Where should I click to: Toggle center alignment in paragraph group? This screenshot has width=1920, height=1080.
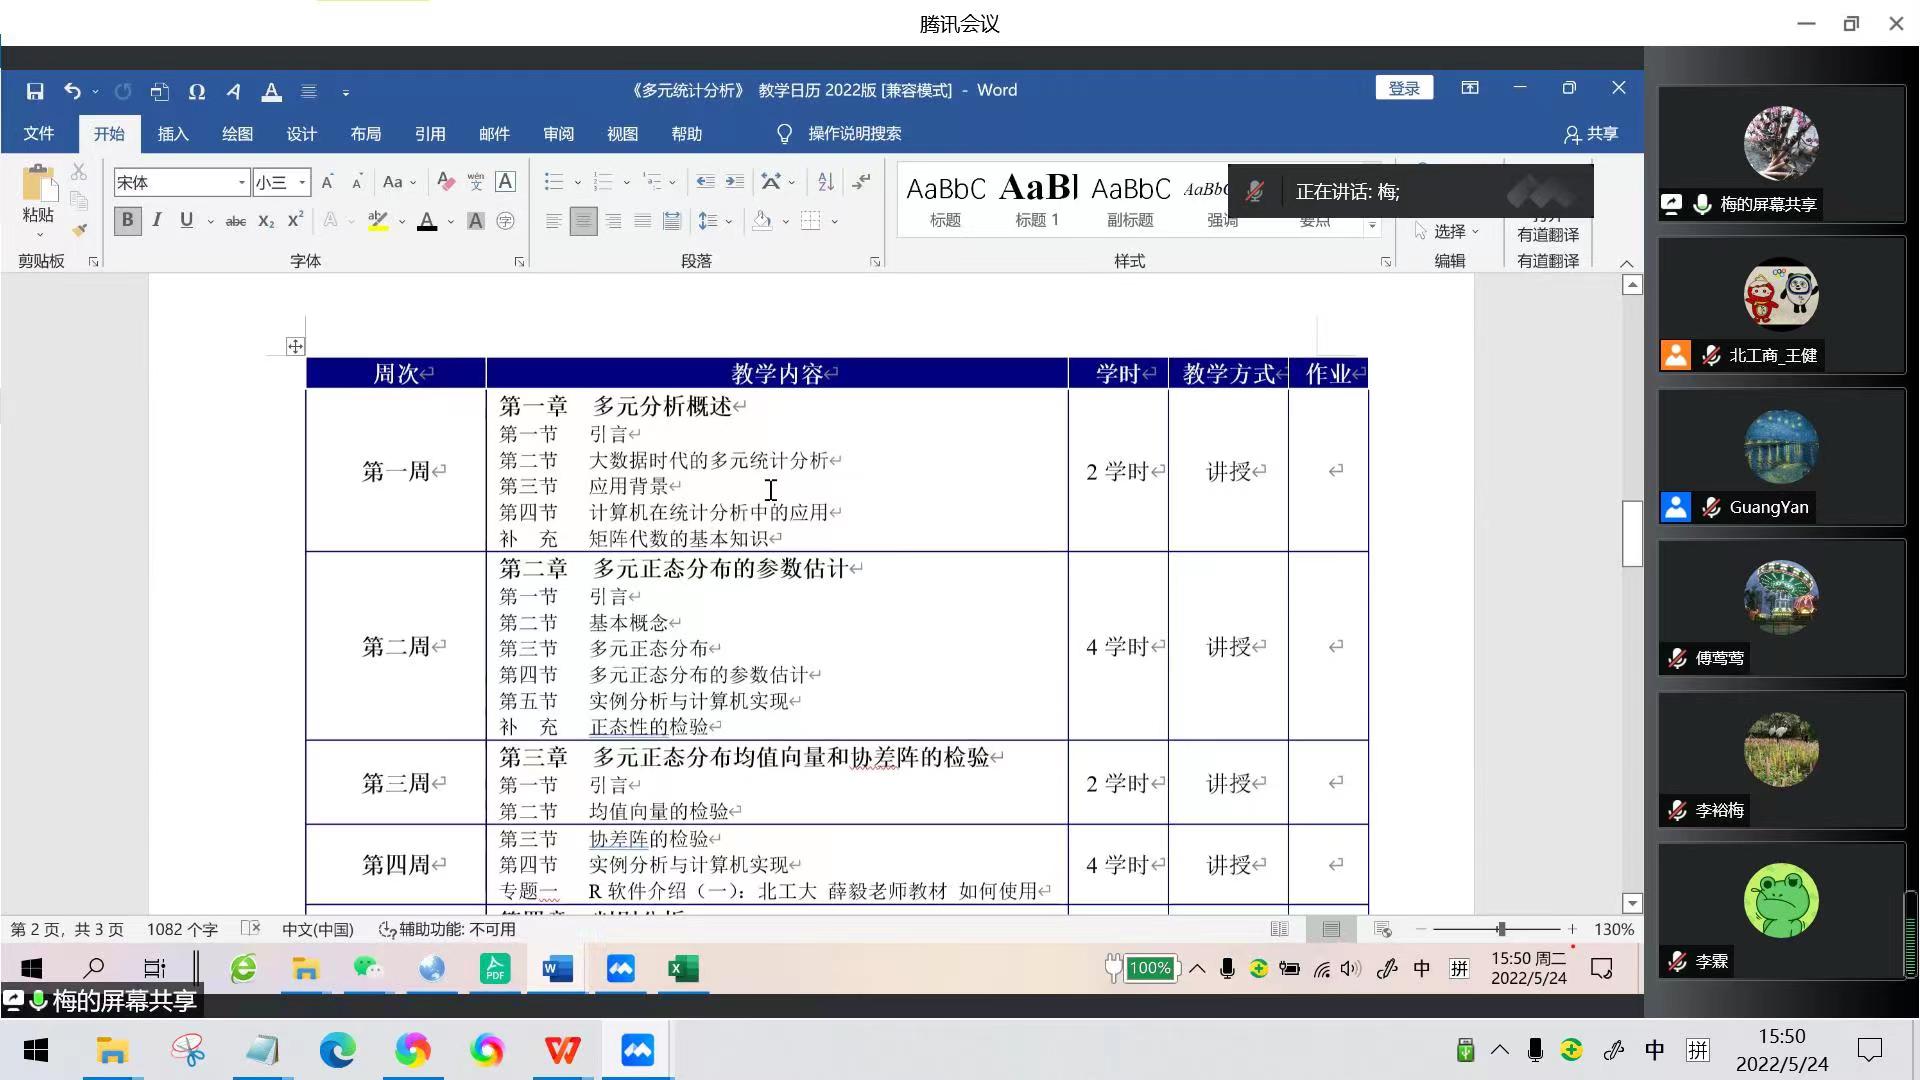tap(583, 221)
